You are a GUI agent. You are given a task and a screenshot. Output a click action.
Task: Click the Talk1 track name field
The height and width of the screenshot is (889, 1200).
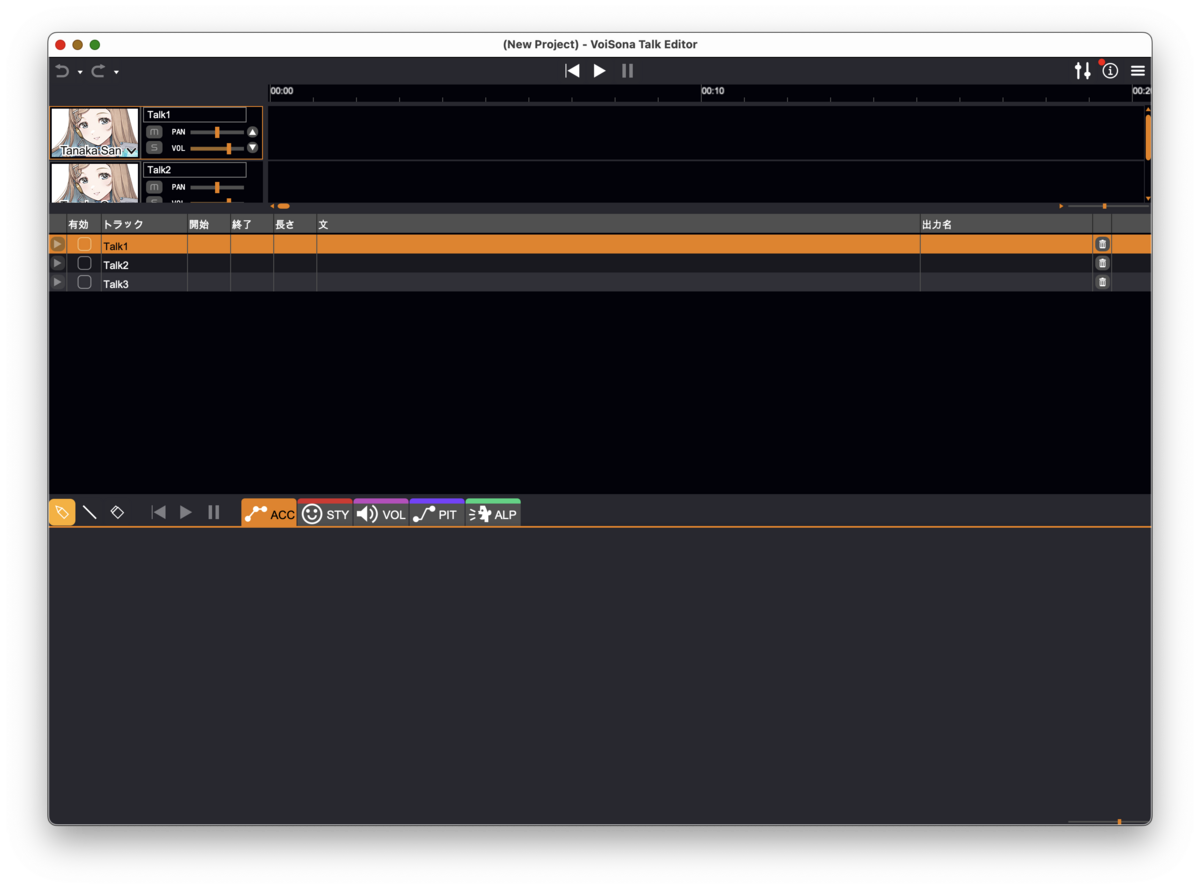195,115
